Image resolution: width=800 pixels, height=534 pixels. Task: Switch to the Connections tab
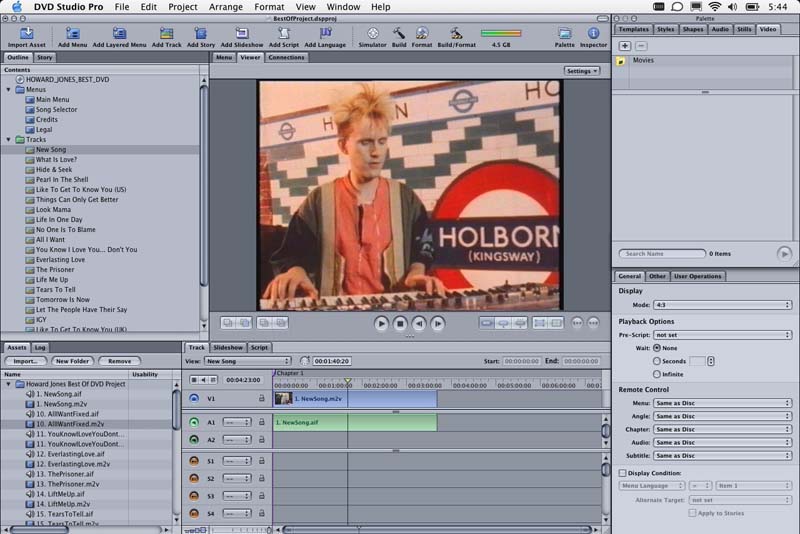286,58
